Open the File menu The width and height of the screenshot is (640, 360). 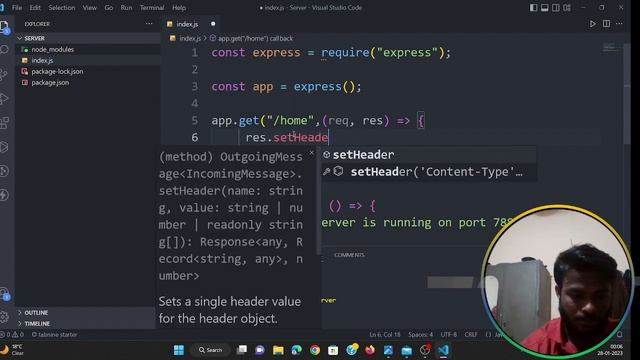coord(17,8)
